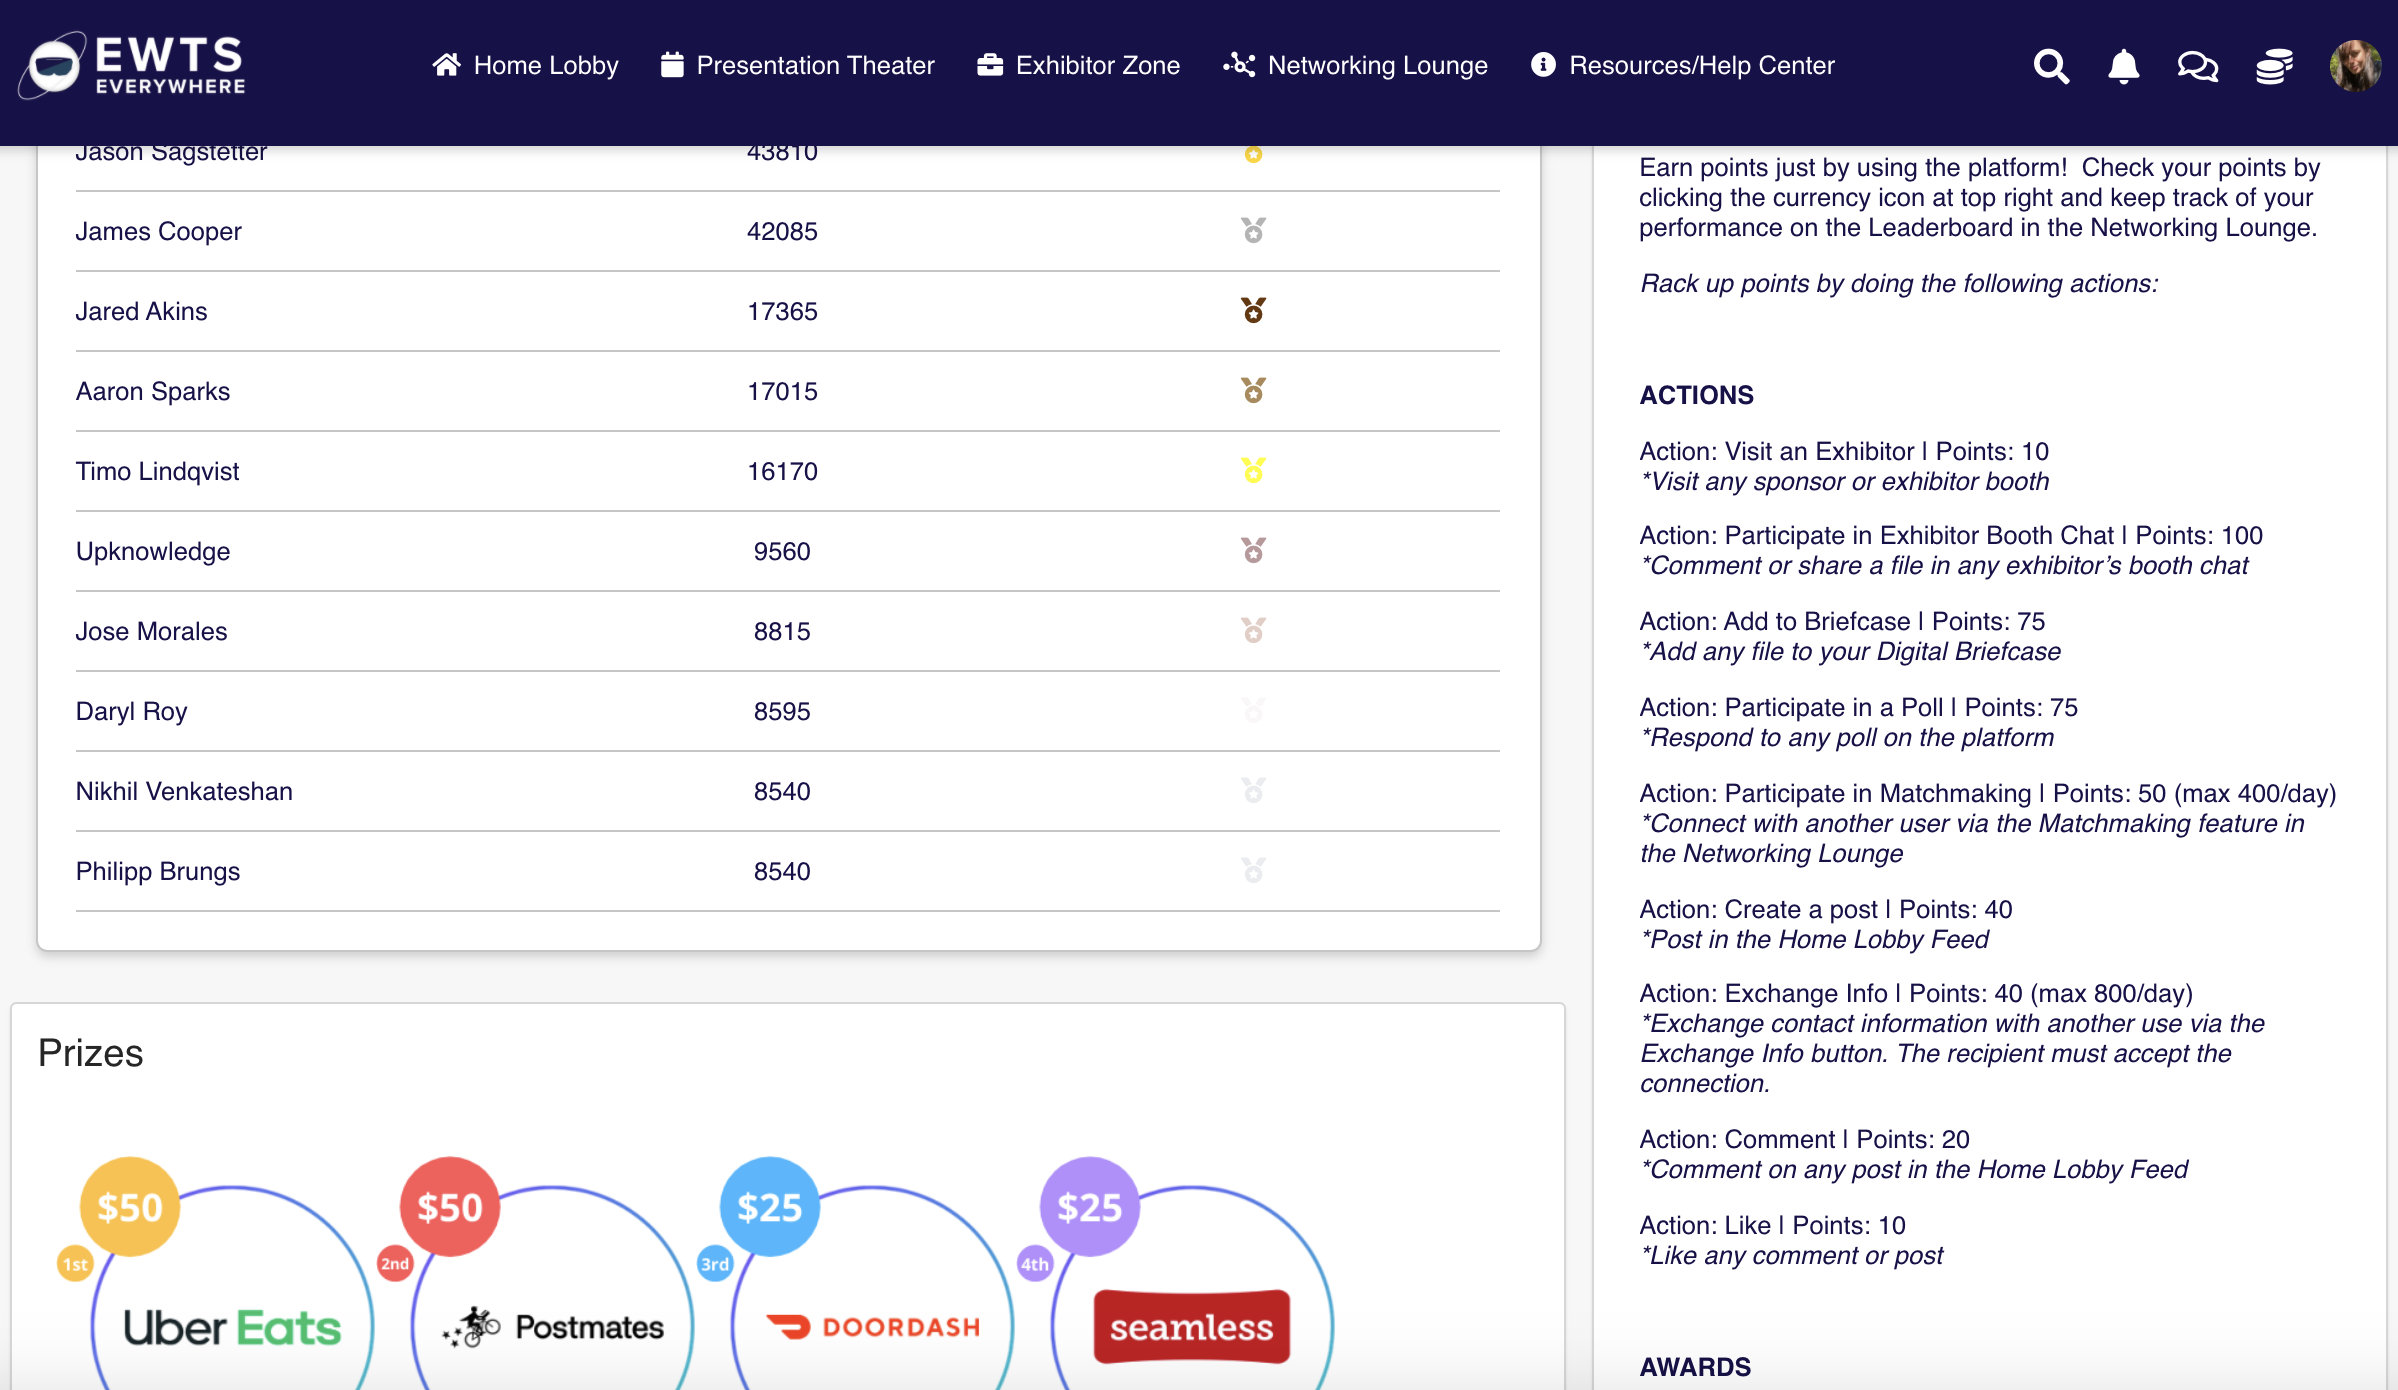Image resolution: width=2398 pixels, height=1390 pixels.
Task: Click score 9560
Action: coord(782,551)
